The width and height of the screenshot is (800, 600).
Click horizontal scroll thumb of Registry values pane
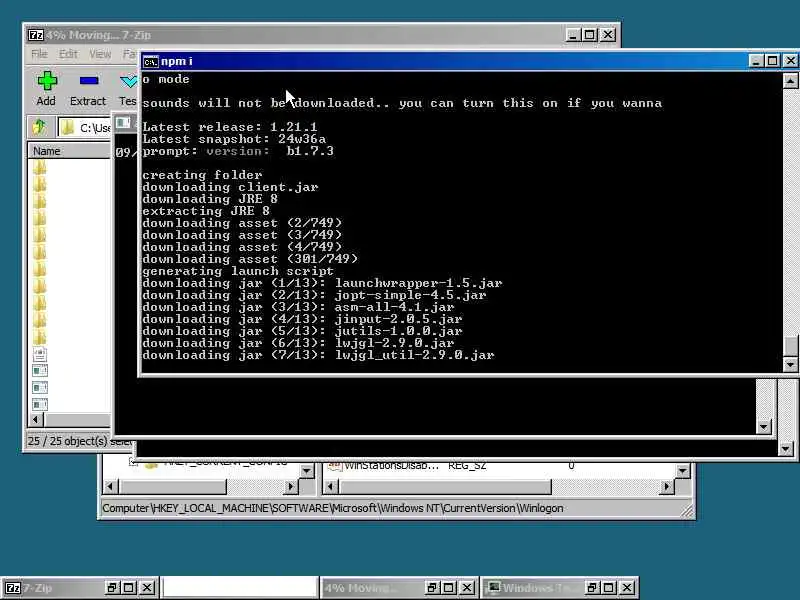pos(445,487)
